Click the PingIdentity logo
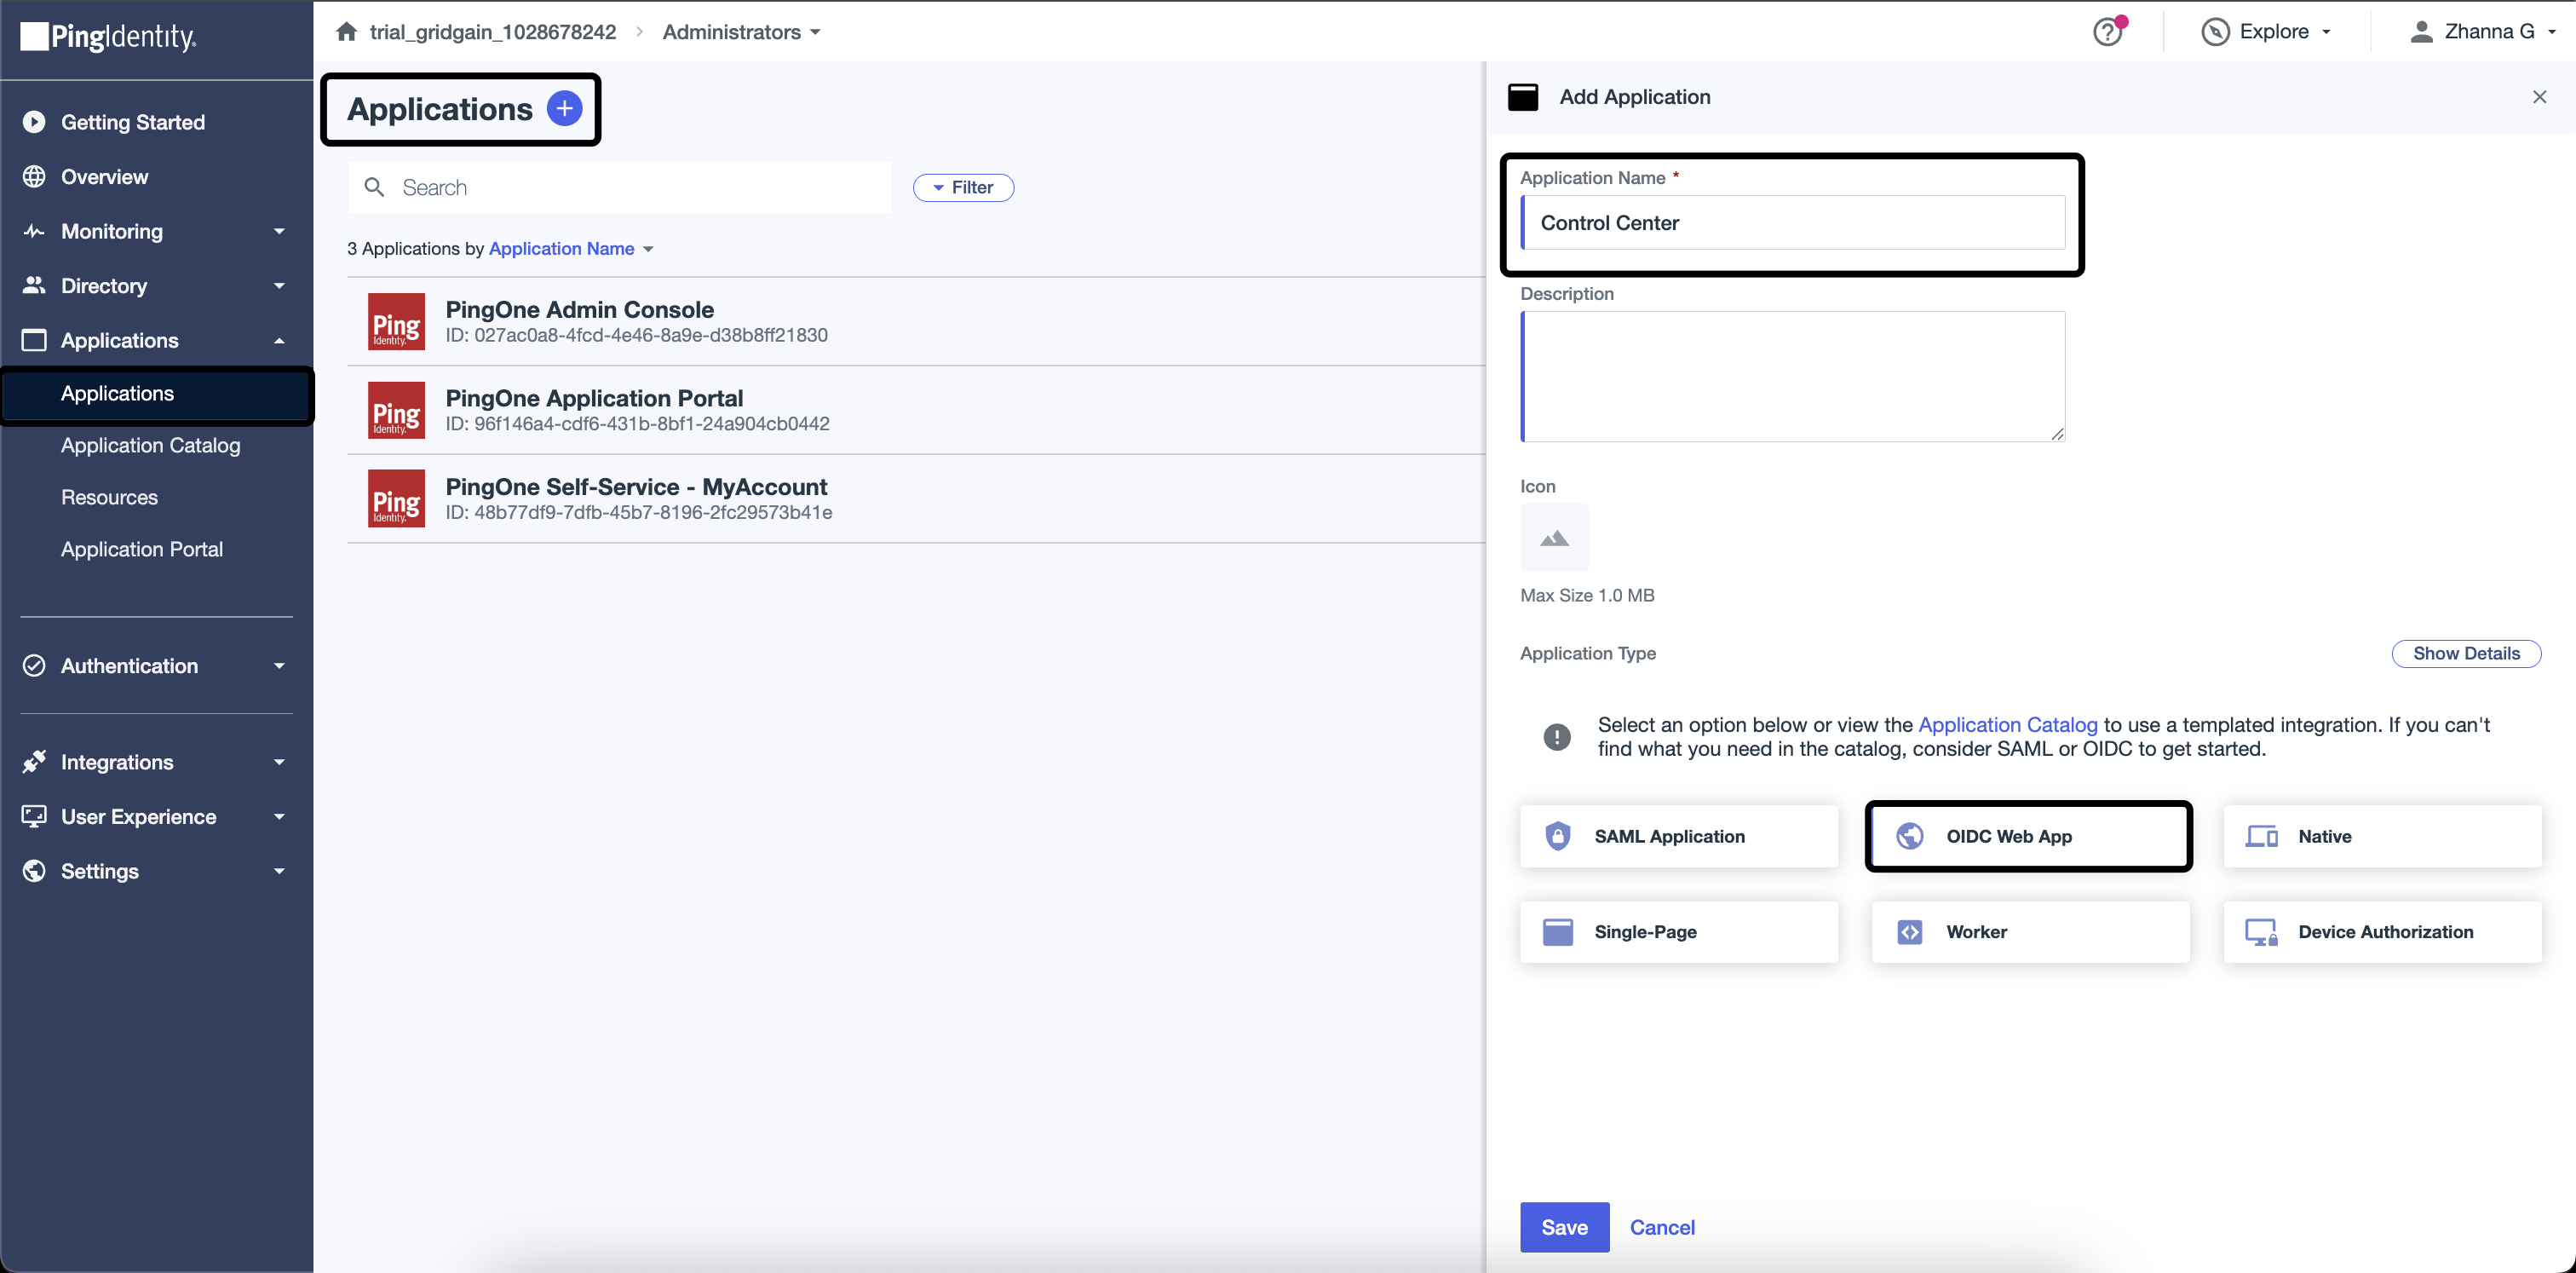2576x1273 pixels. point(108,37)
